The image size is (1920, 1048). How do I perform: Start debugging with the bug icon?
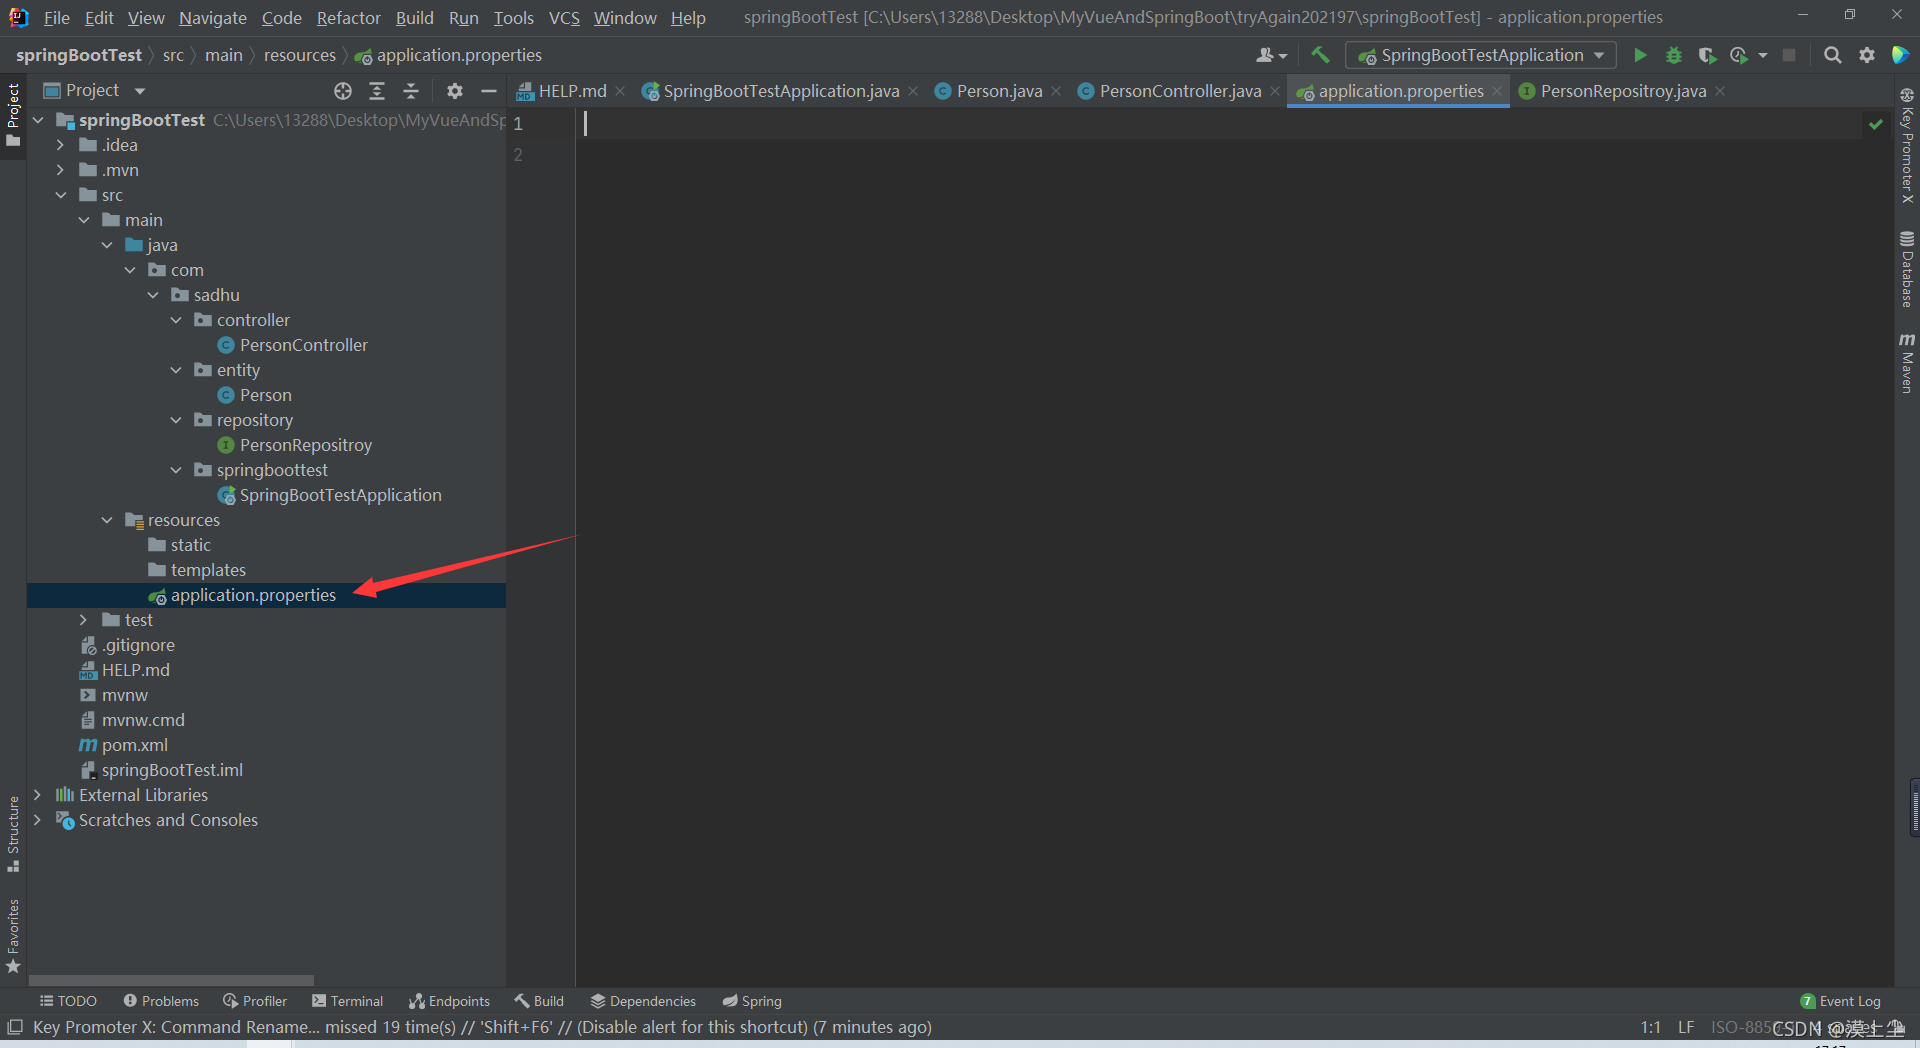[x=1673, y=55]
